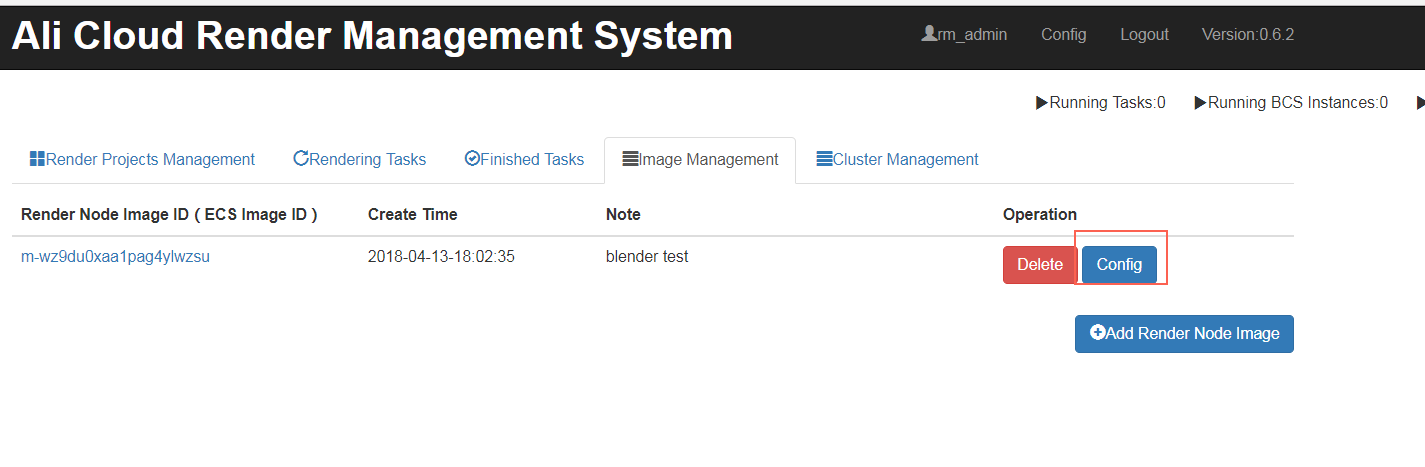Click the user icon beside rm_admin
The height and width of the screenshot is (467, 1425).
[x=929, y=33]
